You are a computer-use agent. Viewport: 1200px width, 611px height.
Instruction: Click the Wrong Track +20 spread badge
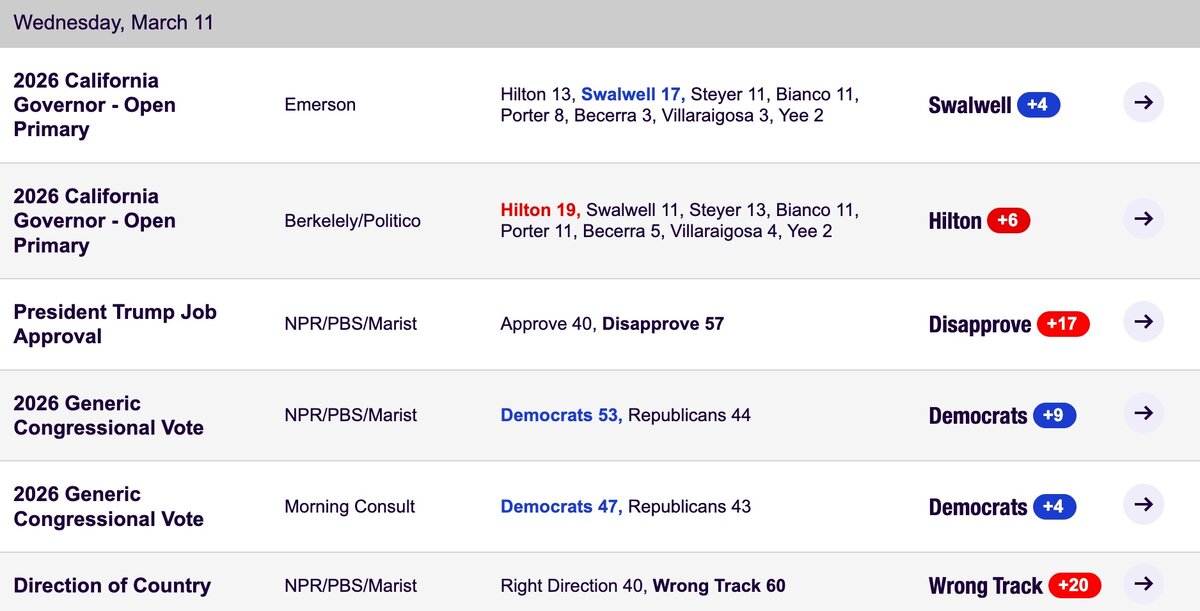pos(1074,586)
